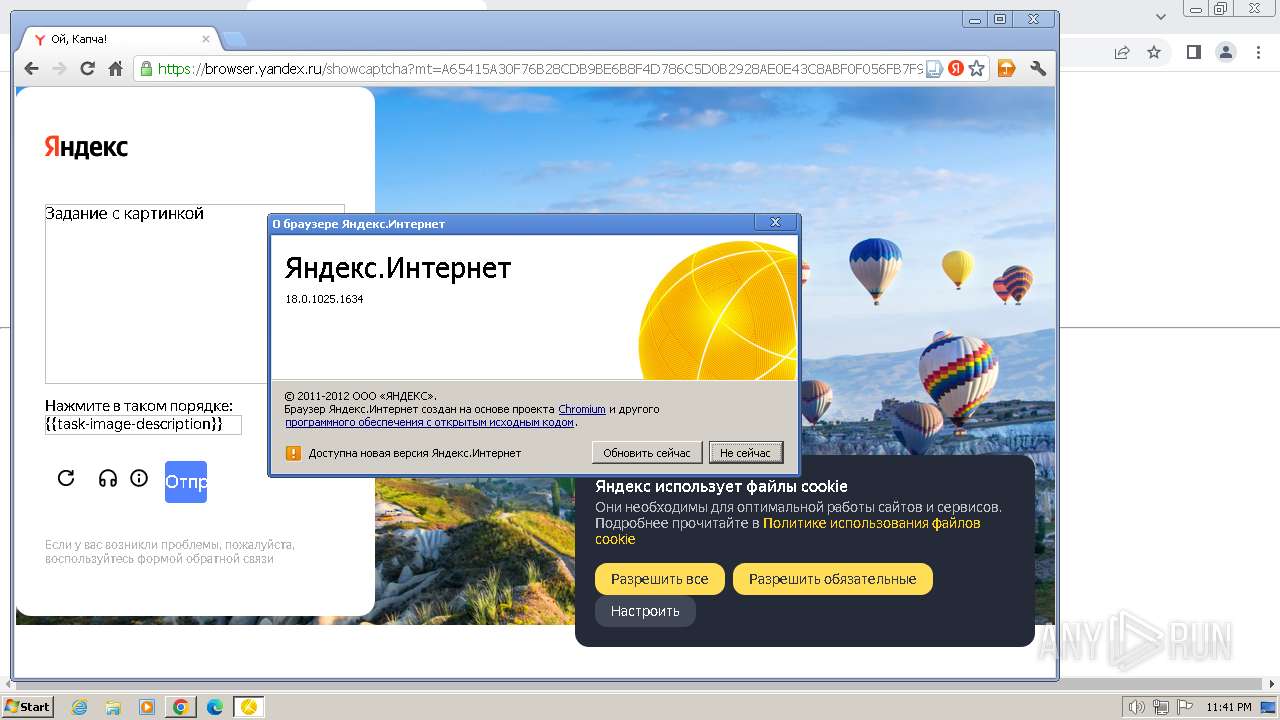Click Chrome's share page icon in background window
This screenshot has width=1280, height=720.
pos(1122,52)
